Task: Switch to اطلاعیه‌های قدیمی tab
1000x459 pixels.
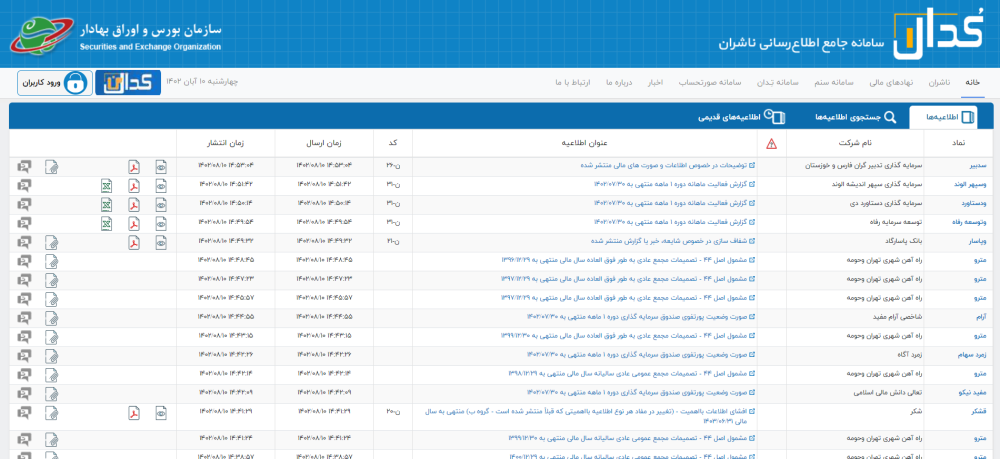Action: click(x=742, y=117)
